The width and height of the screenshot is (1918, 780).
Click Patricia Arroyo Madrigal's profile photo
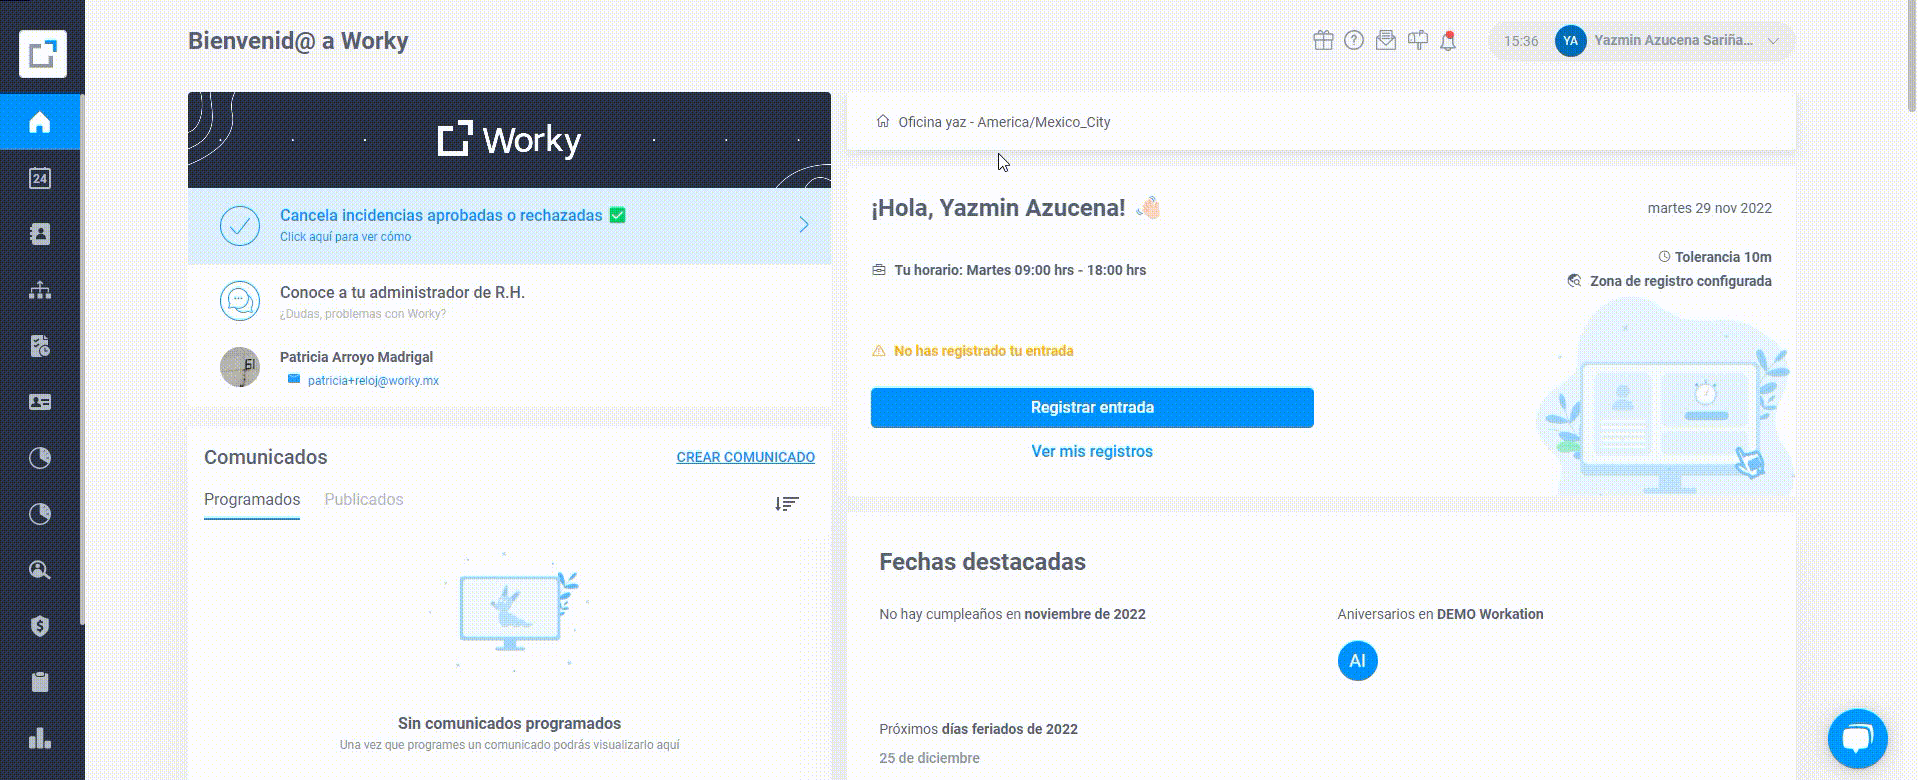(240, 367)
